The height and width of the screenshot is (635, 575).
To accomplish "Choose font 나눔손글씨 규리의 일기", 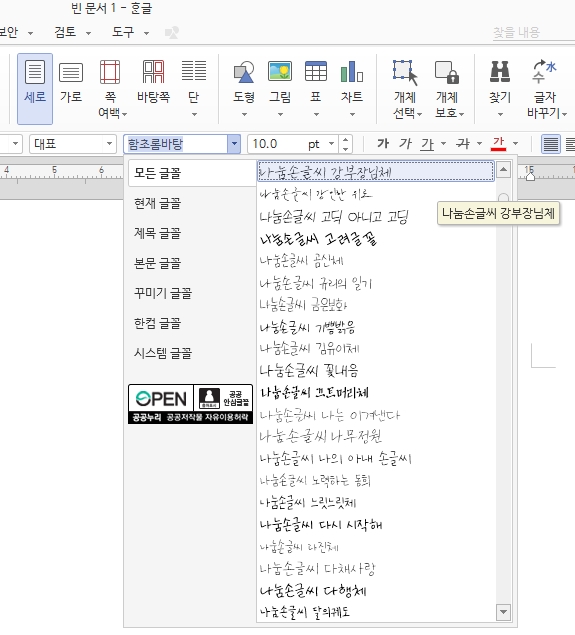I will click(376, 283).
